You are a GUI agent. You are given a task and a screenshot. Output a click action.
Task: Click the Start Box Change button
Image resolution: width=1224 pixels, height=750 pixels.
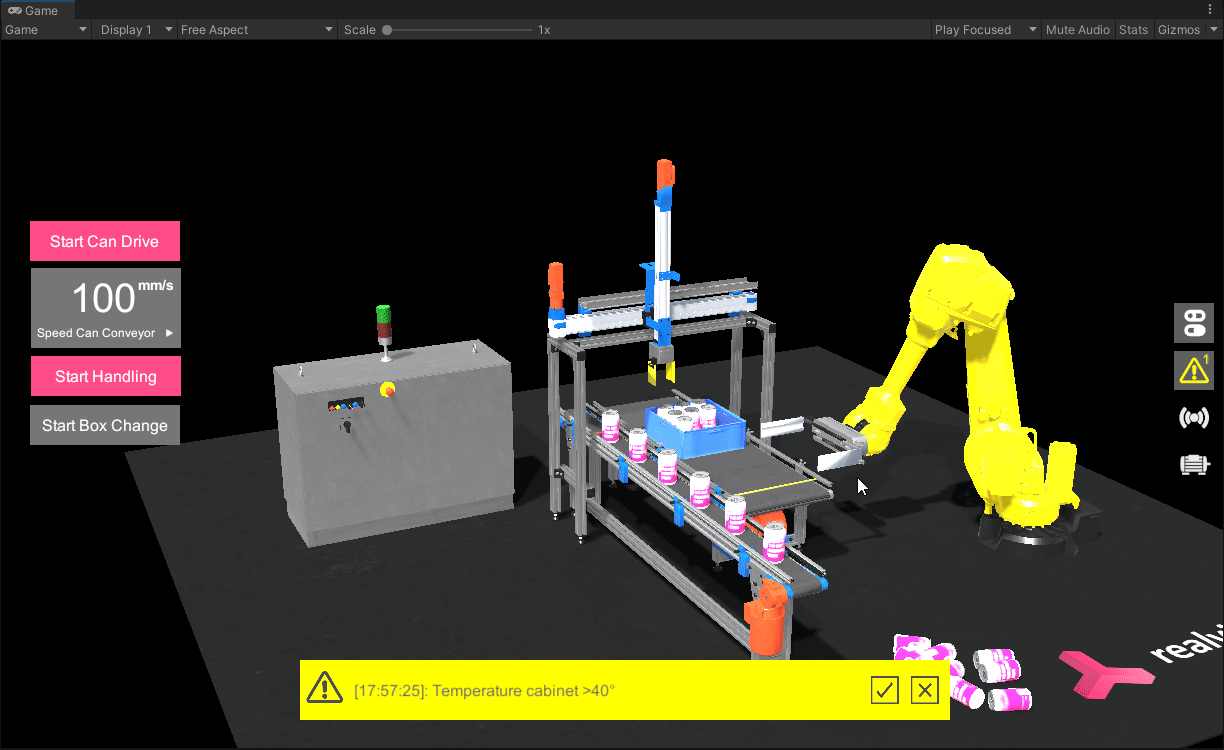[x=105, y=425]
